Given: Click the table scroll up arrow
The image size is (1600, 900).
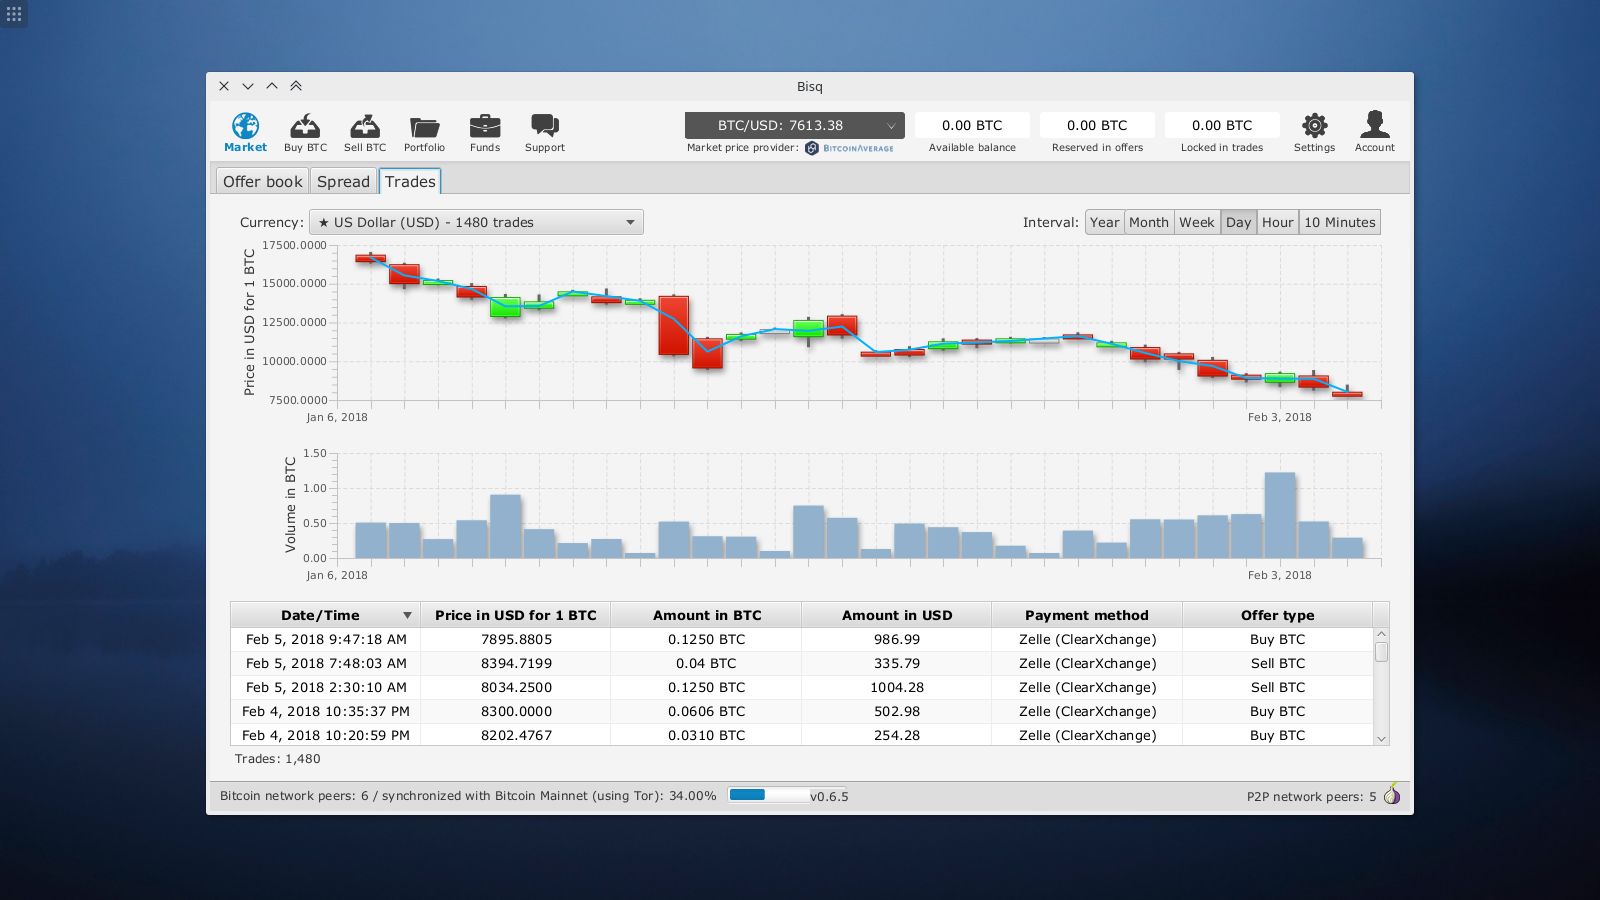Looking at the screenshot, I should pyautogui.click(x=1381, y=634).
